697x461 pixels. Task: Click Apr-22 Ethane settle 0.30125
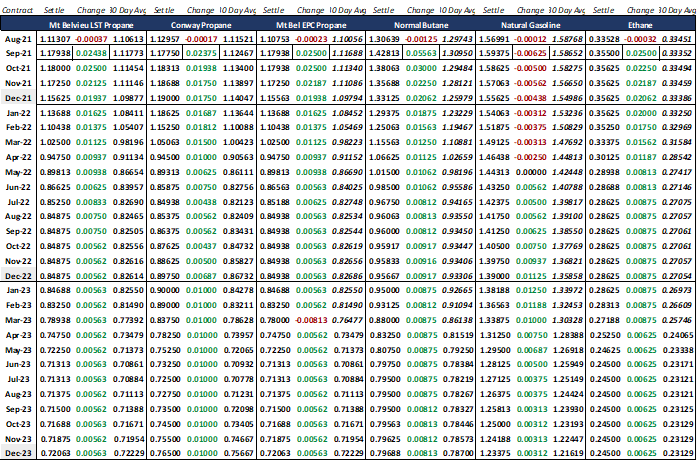coord(604,157)
